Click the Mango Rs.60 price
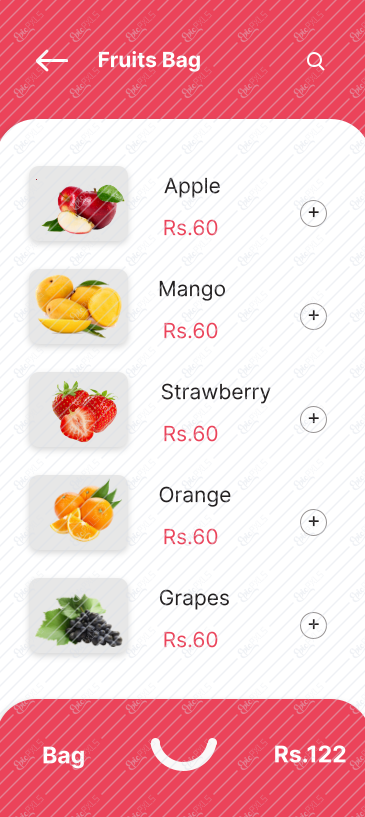Viewport: 365px width, 817px height. tap(190, 331)
